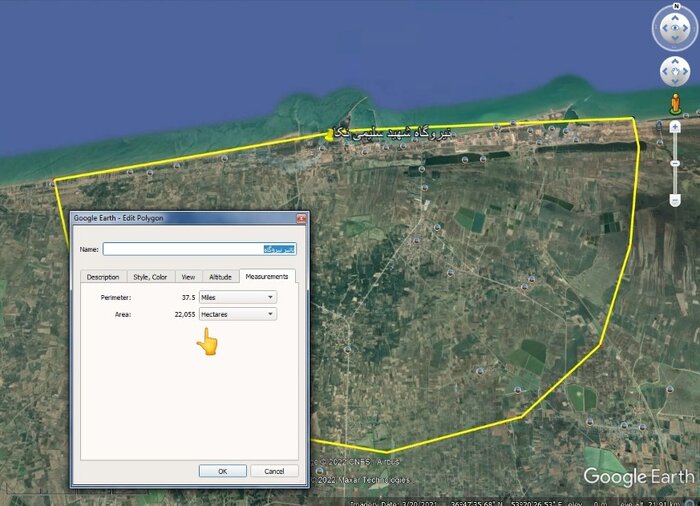
Task: Open the Perimeter units dropdown
Action: coord(237,297)
